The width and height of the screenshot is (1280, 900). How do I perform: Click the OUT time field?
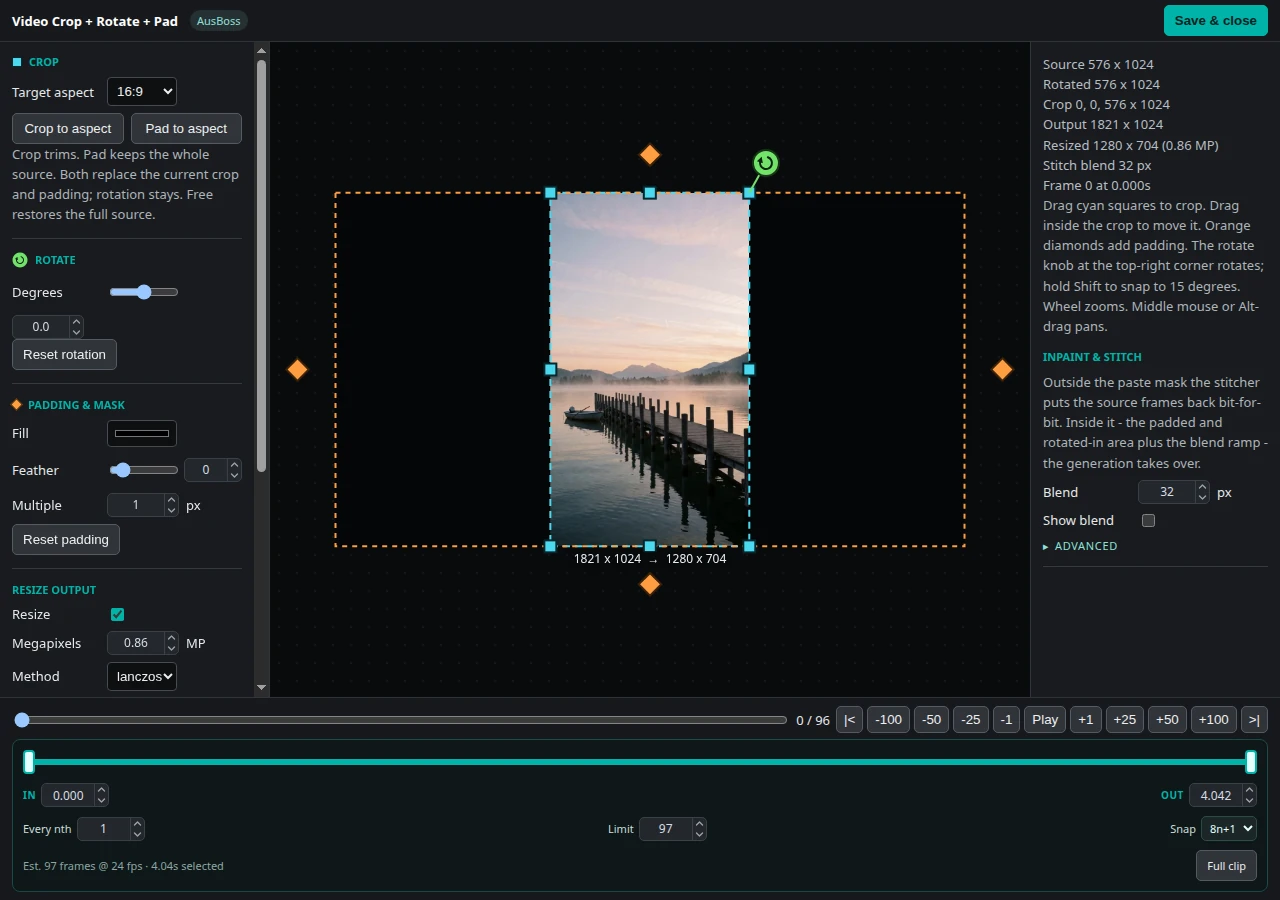click(x=1223, y=795)
